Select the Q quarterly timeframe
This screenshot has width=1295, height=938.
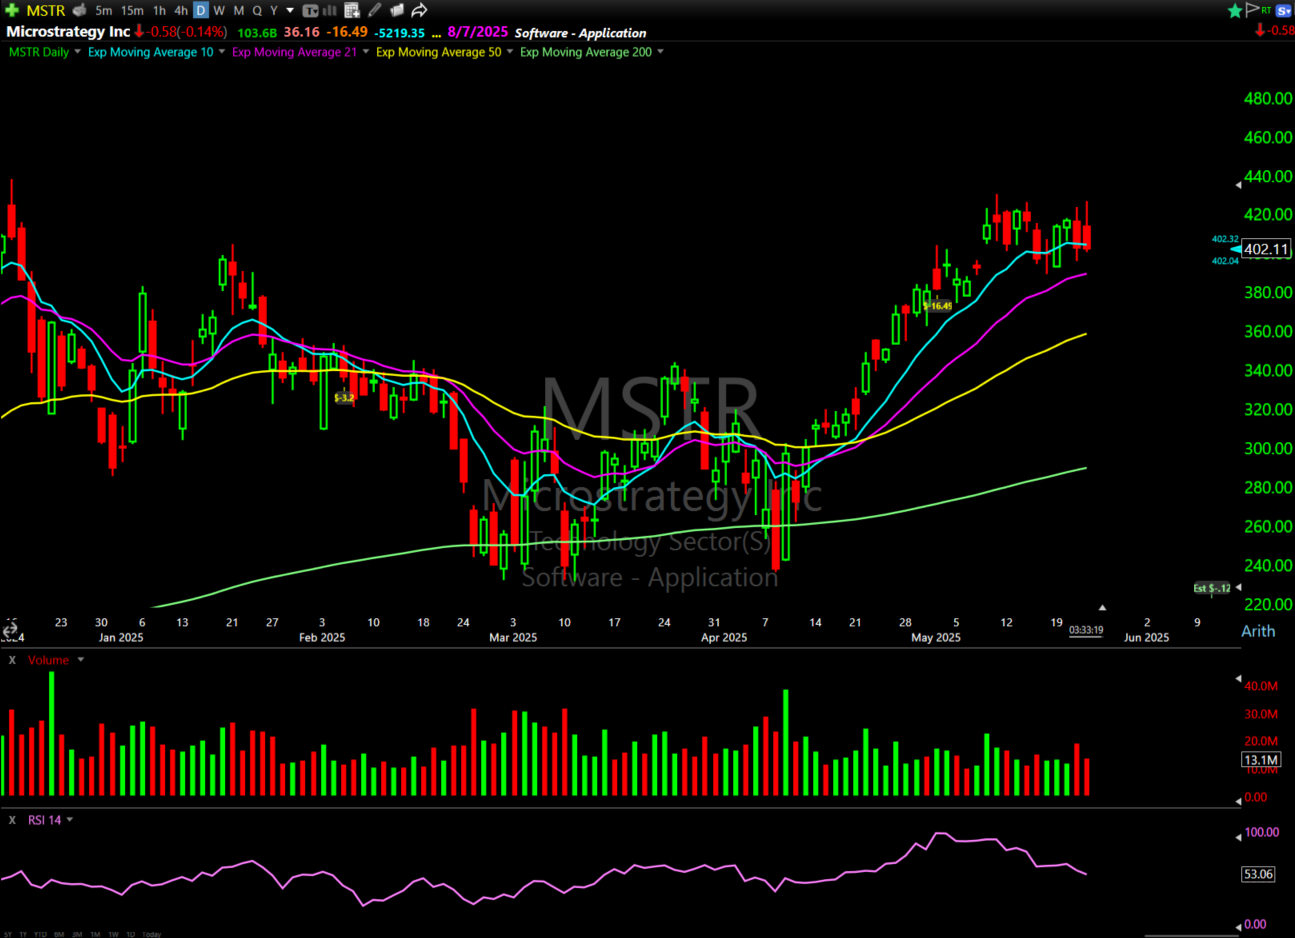coord(257,10)
